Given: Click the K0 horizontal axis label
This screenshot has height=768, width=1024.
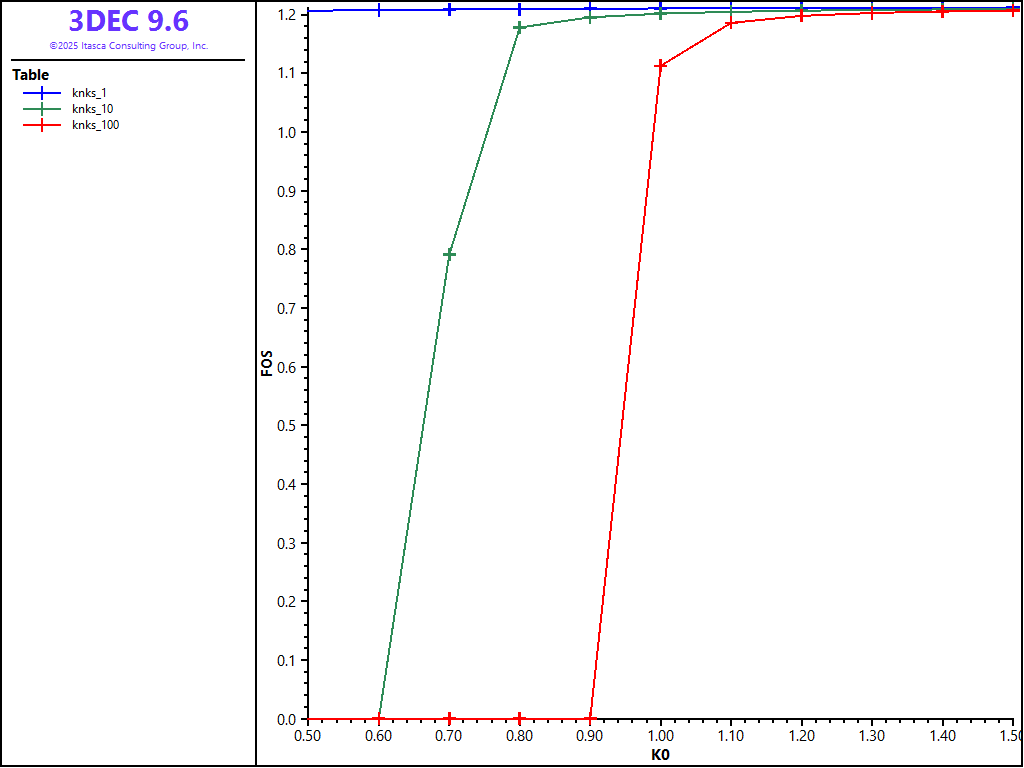Looking at the screenshot, I should [x=660, y=754].
